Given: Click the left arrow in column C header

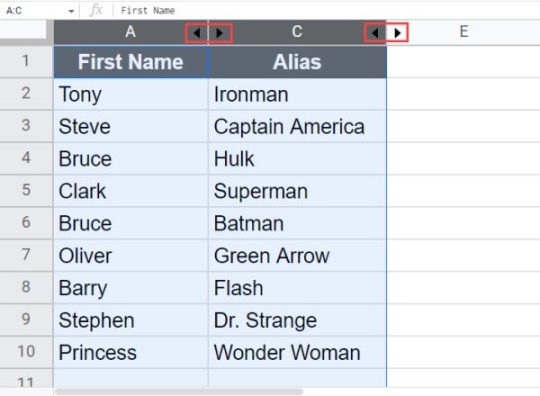Looking at the screenshot, I should [x=375, y=33].
